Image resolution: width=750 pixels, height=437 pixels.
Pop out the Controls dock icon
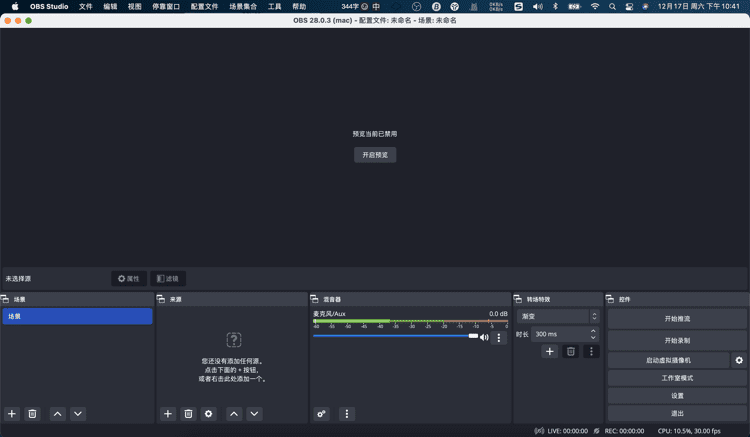point(610,299)
